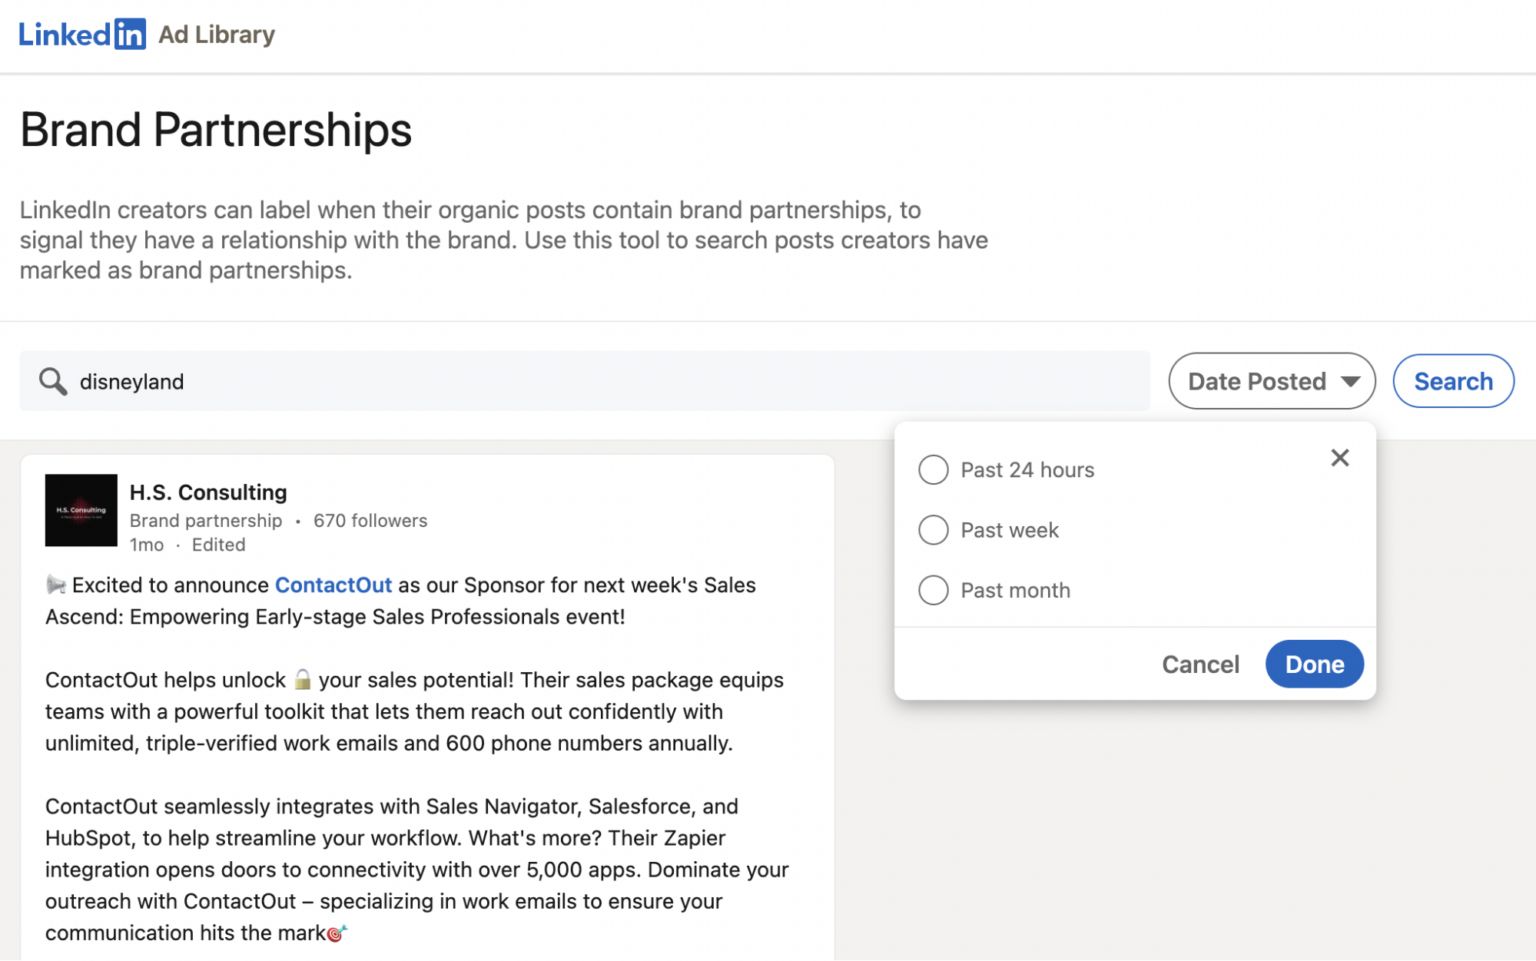Click the magnifying glass search icon

[x=53, y=381]
